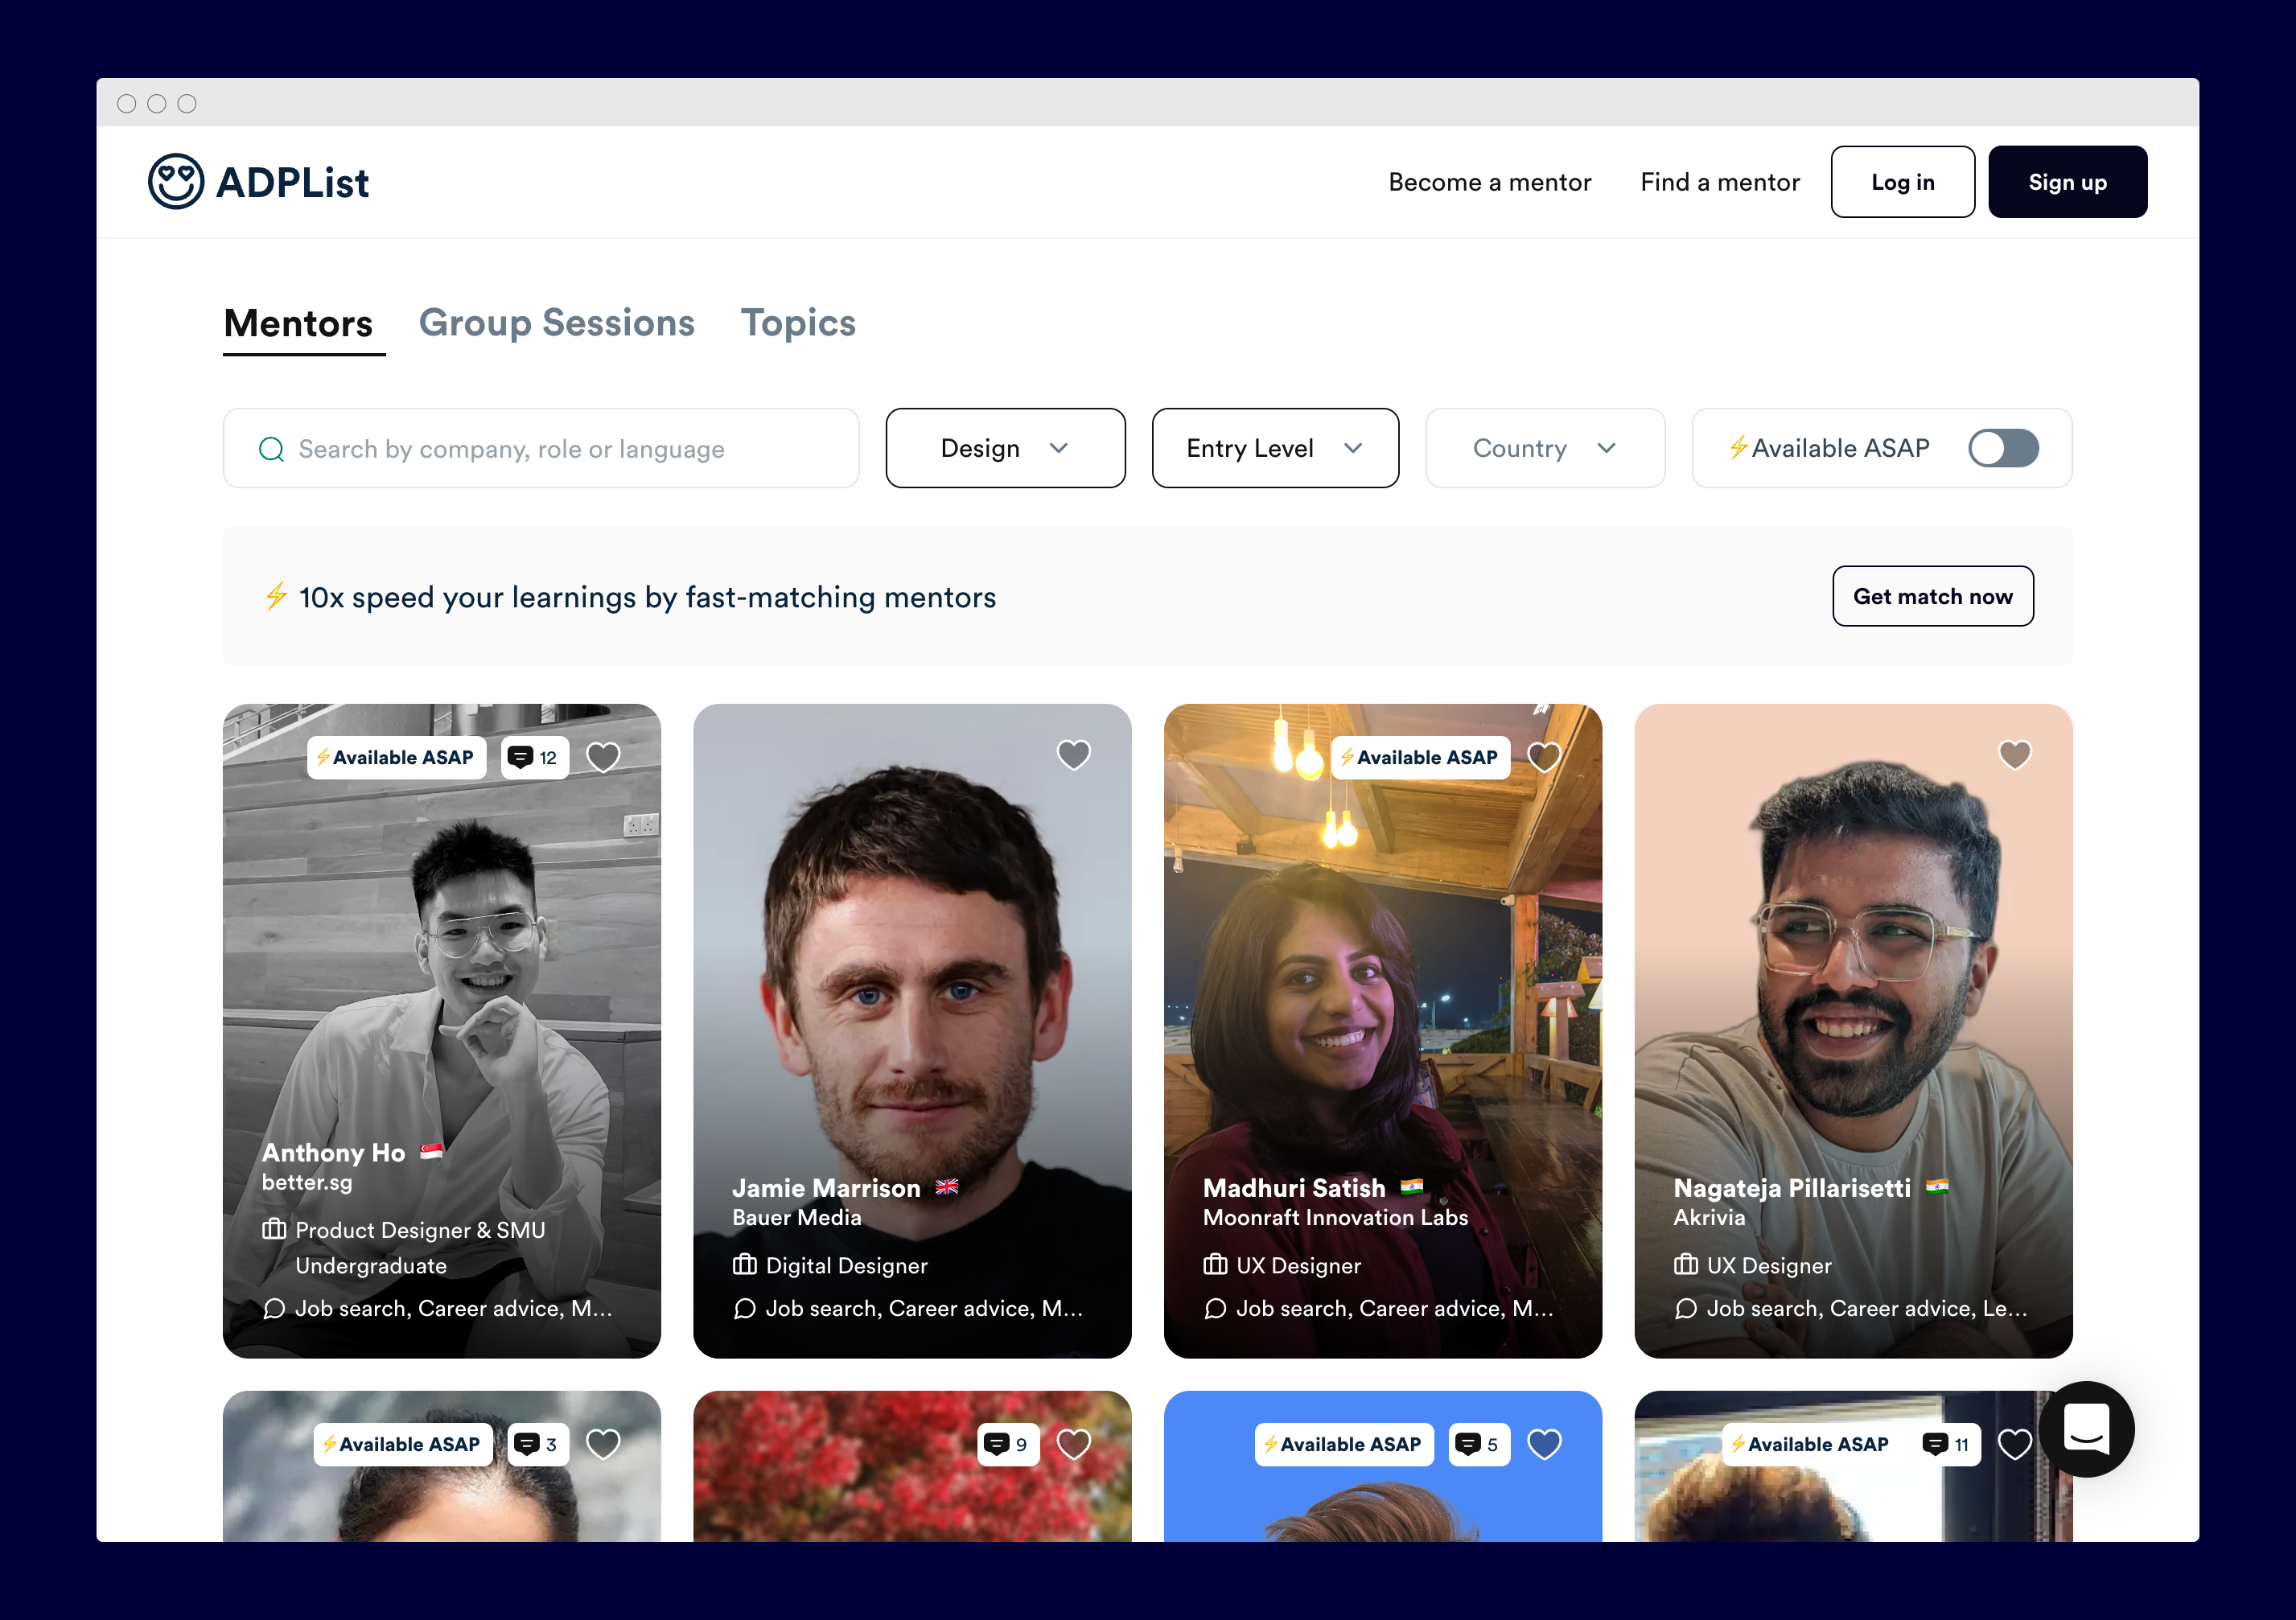Open the chat support bubble icon
Screen dimensions: 2296x1620
coord(2086,1429)
